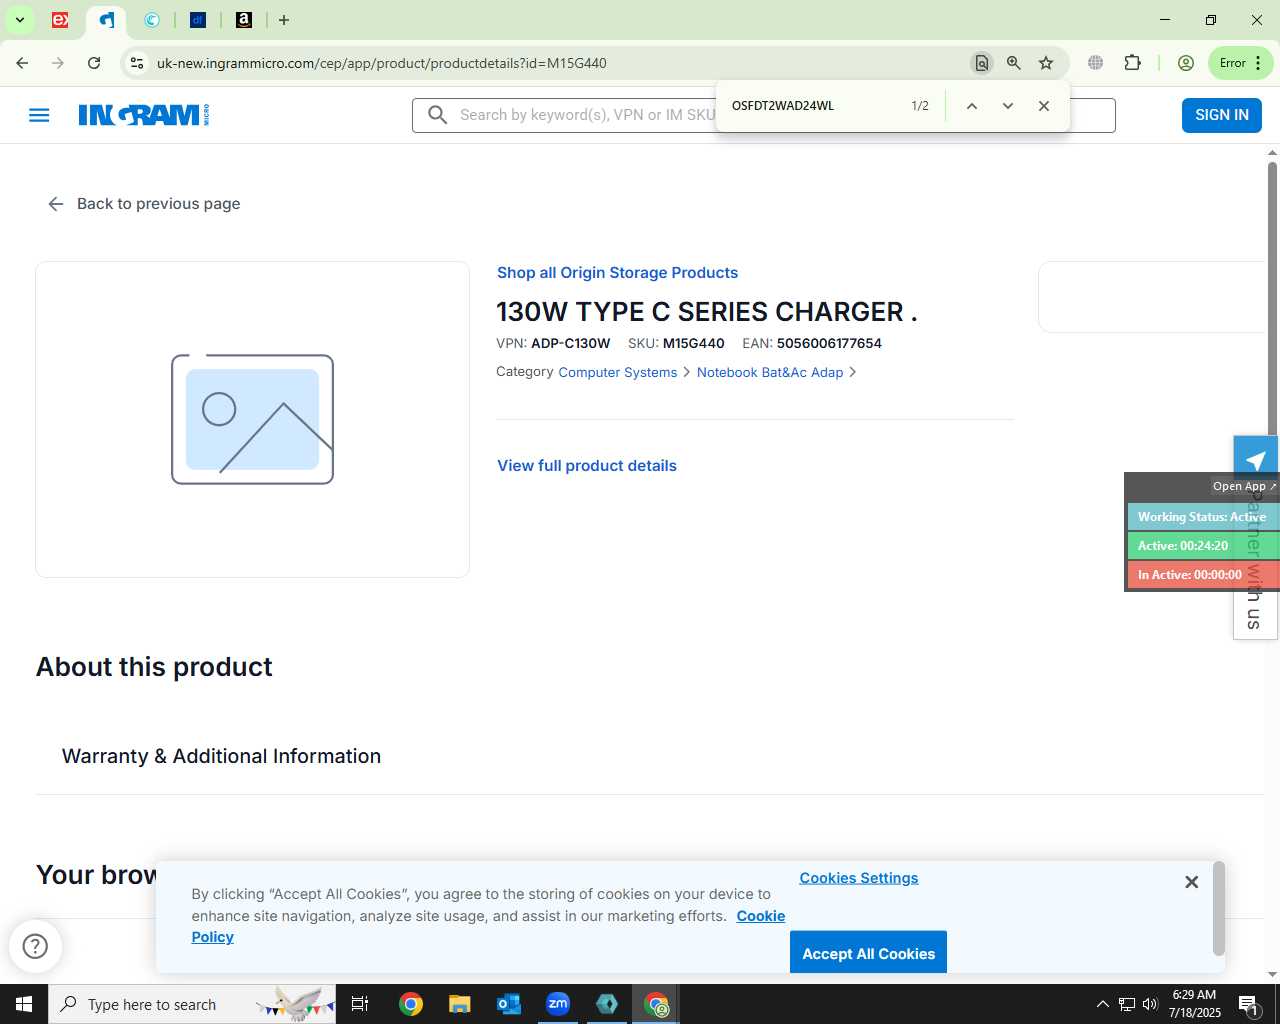Open Outlook from taskbar

[x=509, y=1004]
